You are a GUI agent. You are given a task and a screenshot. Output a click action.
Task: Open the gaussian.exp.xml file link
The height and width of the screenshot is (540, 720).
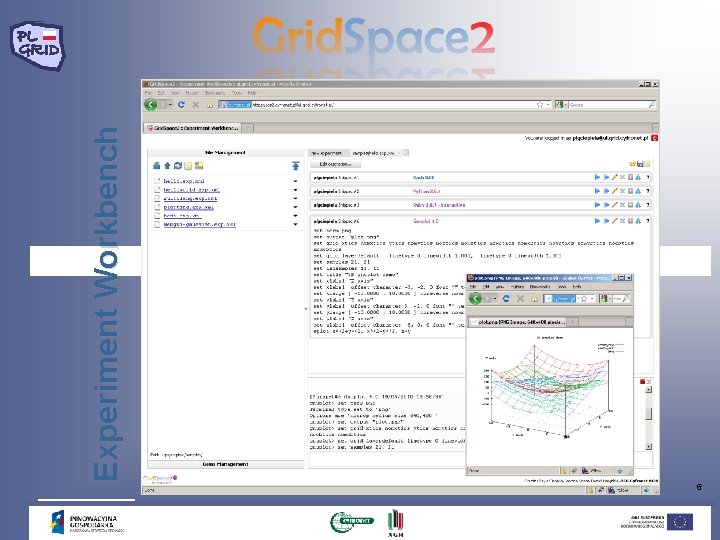199,225
